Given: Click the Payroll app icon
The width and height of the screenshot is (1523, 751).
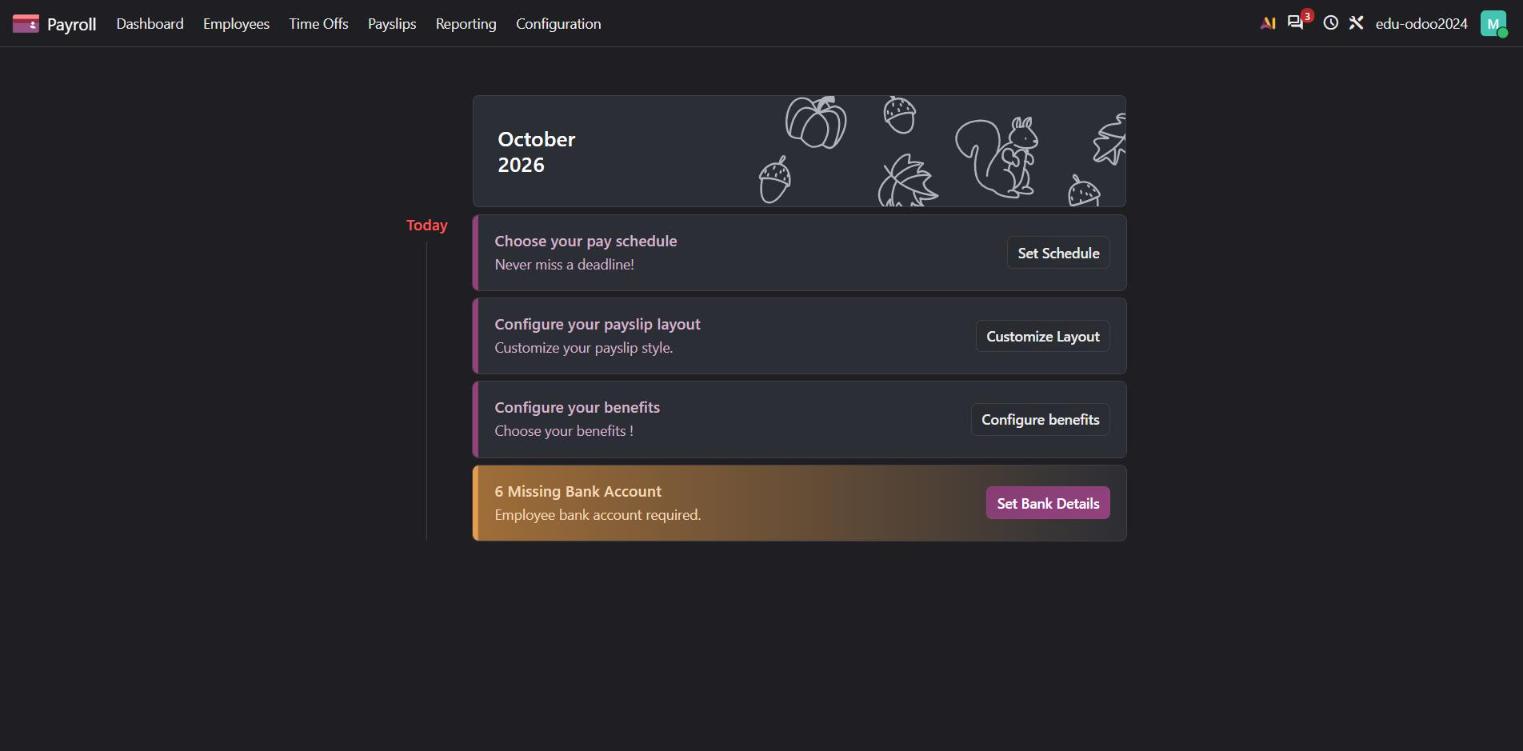Looking at the screenshot, I should (x=26, y=23).
